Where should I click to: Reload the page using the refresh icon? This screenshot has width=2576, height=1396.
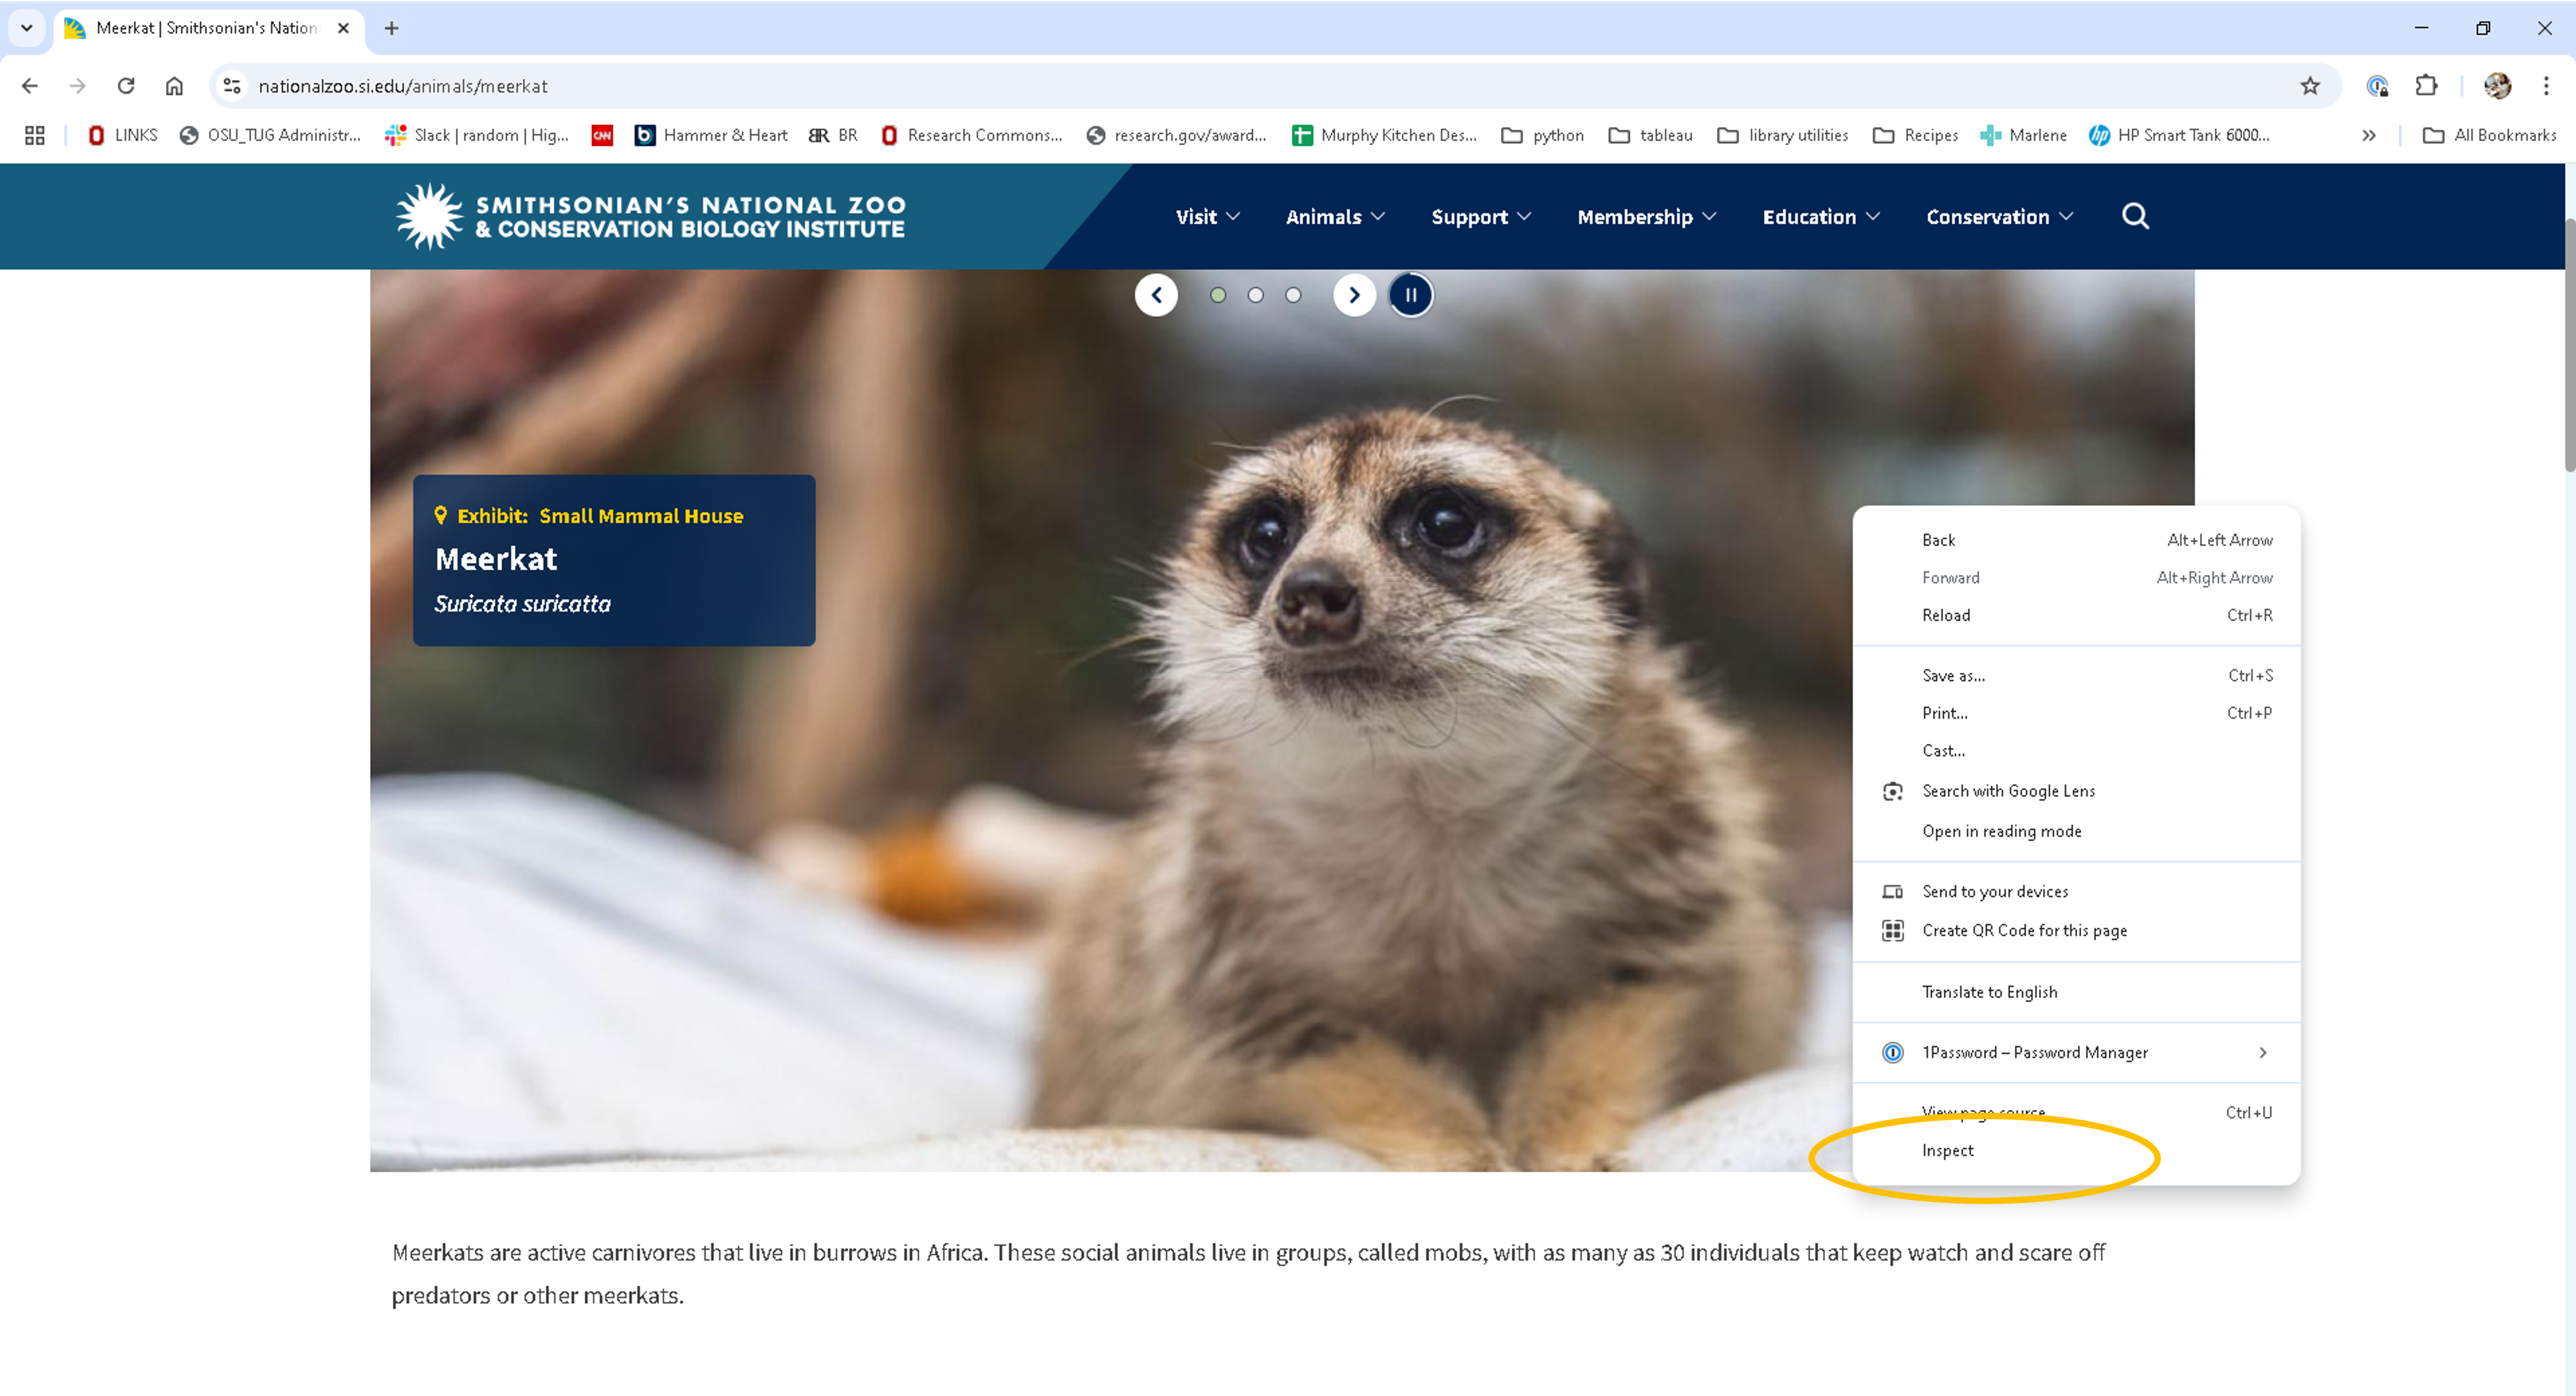click(x=125, y=86)
